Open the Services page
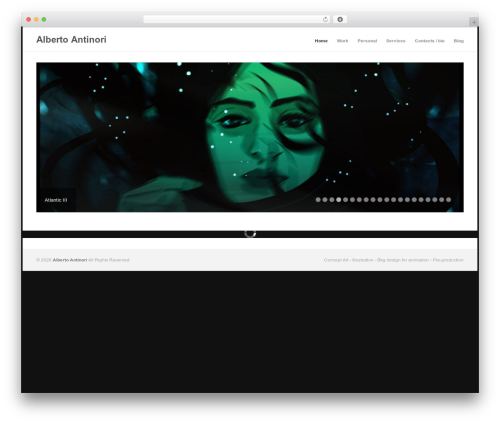Screen dimensions: 500x423 pos(396,41)
